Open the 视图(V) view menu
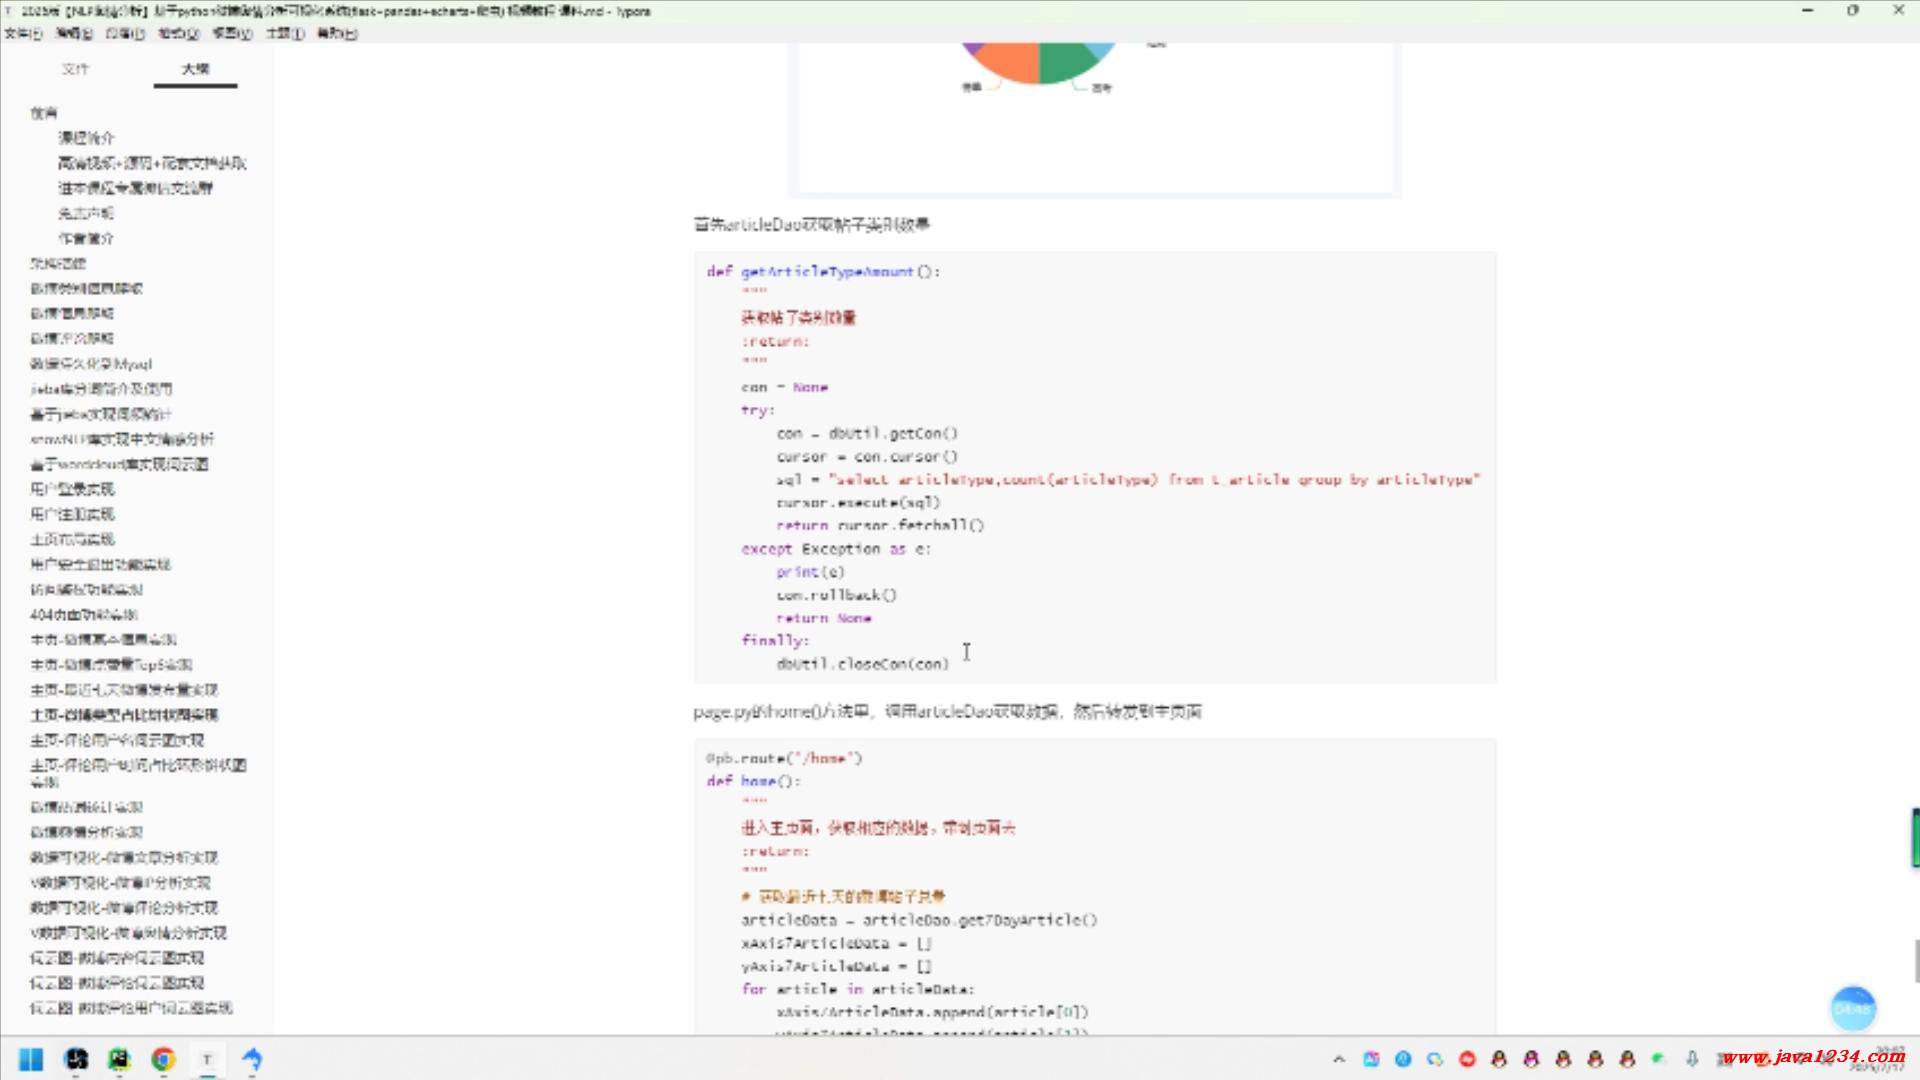Screen dimensions: 1920x1080 [232, 33]
